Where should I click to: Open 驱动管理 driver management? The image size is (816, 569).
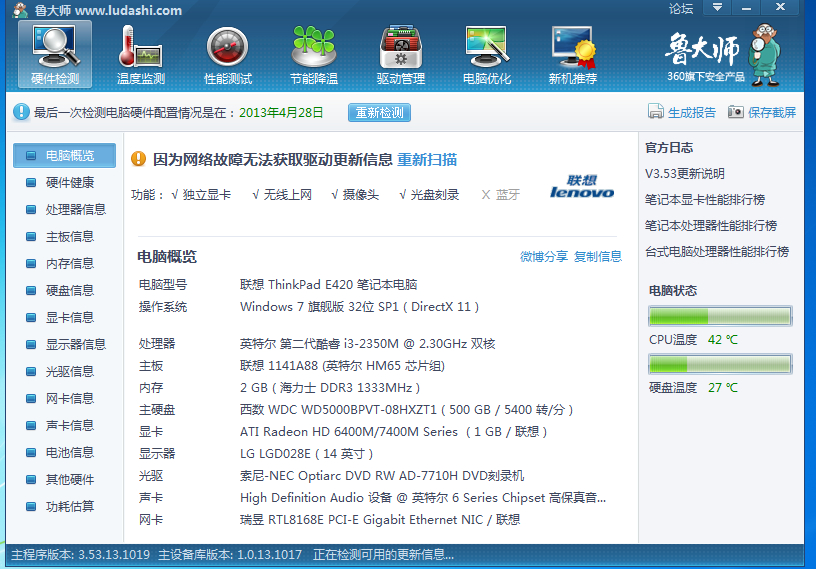pyautogui.click(x=400, y=54)
